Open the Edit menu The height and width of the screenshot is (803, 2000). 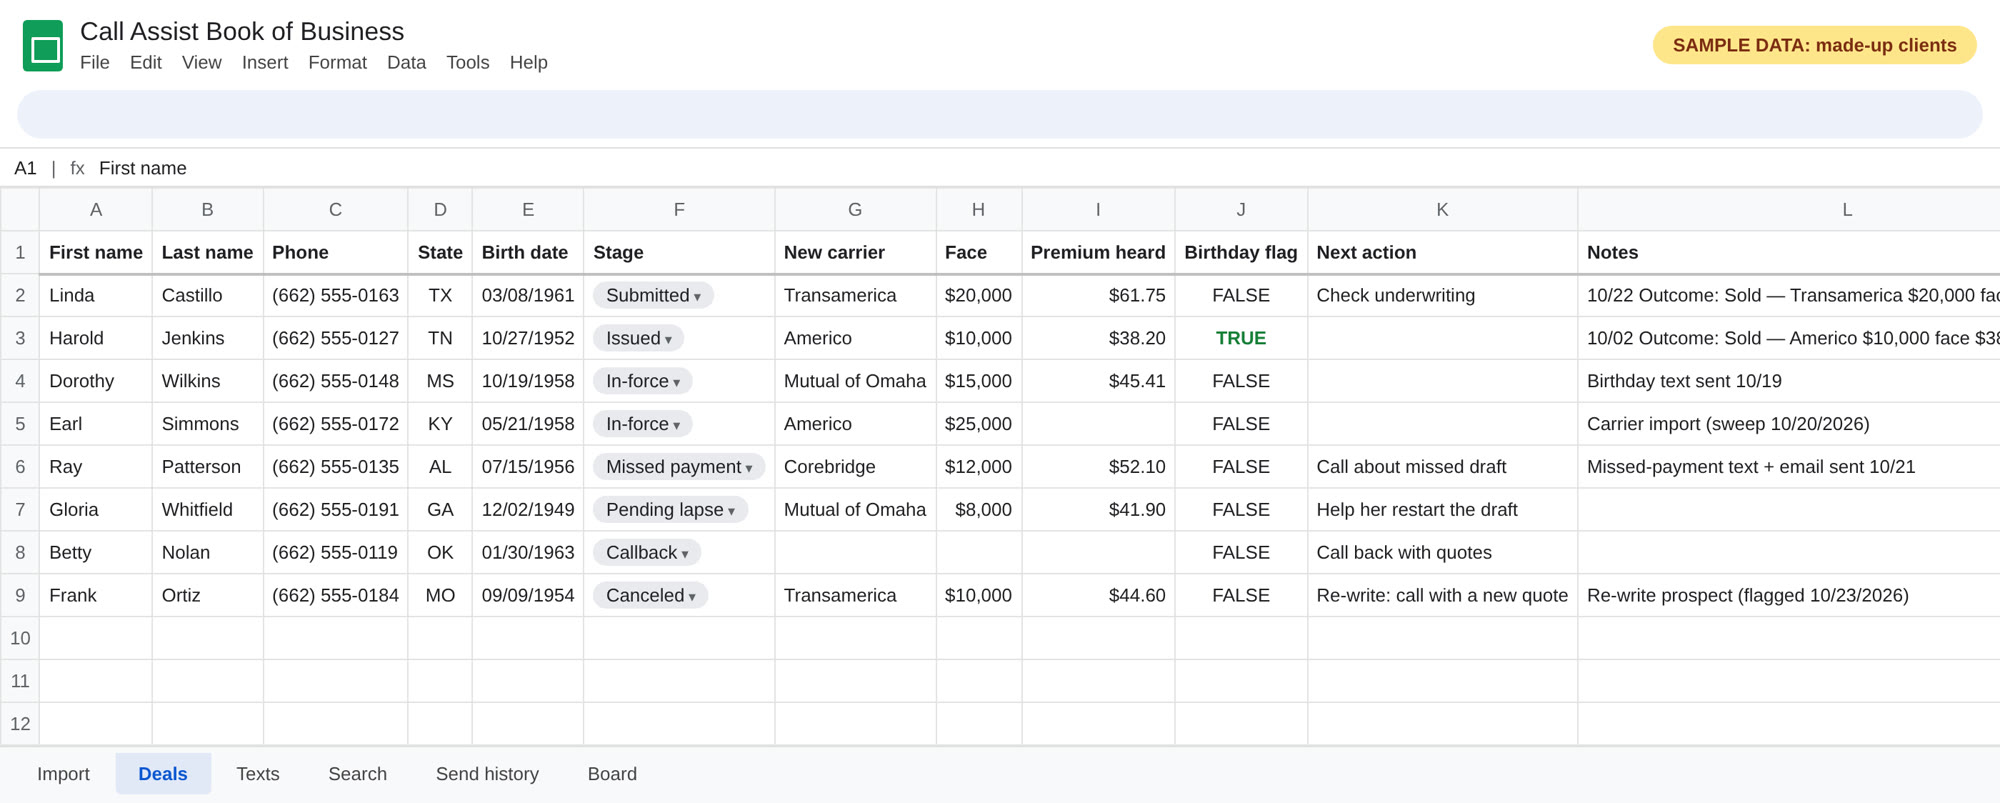(x=146, y=62)
